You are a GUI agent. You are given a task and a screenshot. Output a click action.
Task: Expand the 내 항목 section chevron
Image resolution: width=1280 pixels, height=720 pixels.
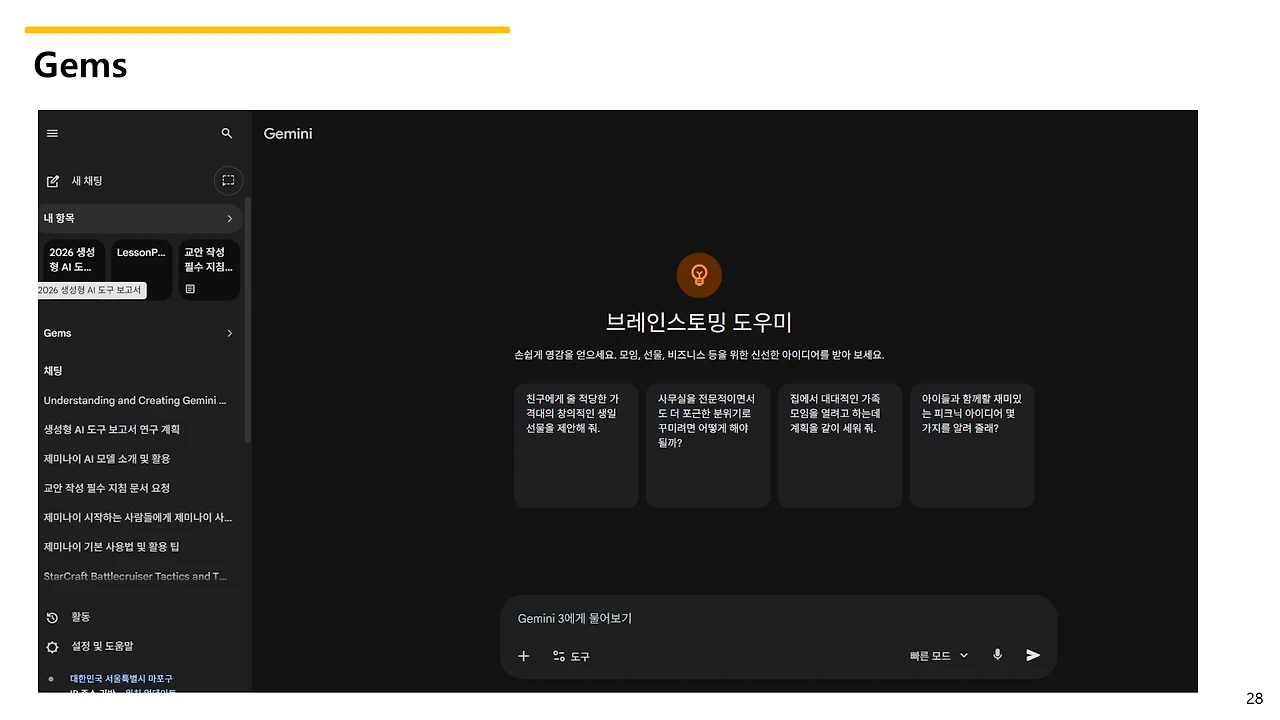(229, 218)
